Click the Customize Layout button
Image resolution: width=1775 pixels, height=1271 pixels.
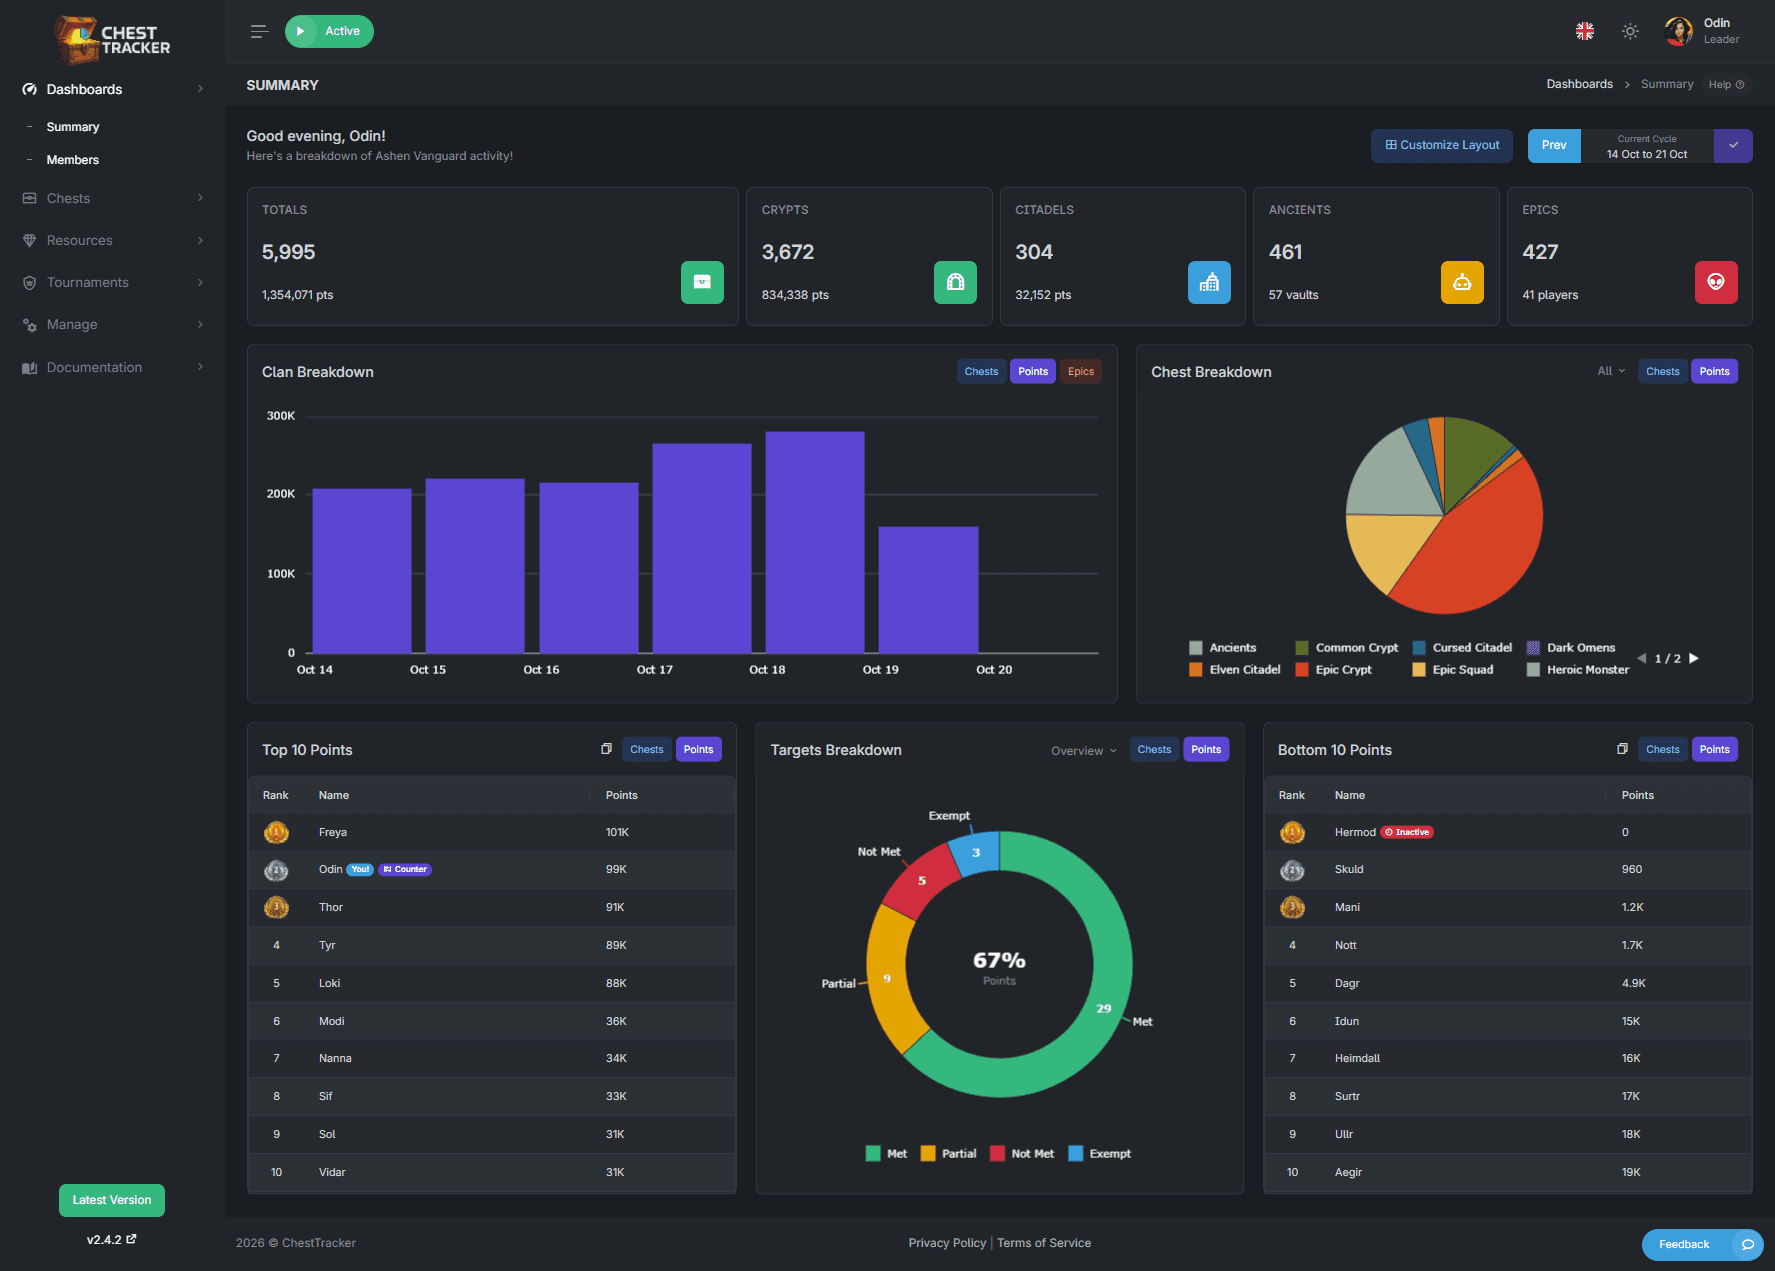[1442, 146]
